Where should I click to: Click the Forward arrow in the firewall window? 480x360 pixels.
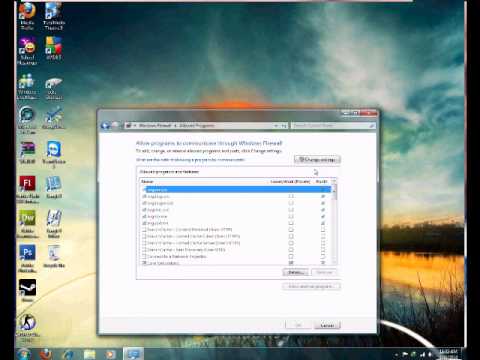click(116, 126)
